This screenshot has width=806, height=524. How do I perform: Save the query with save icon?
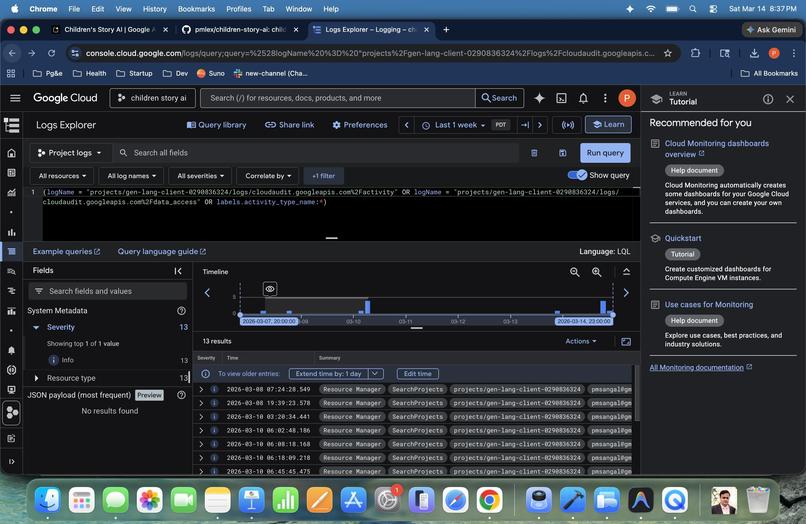(x=563, y=153)
